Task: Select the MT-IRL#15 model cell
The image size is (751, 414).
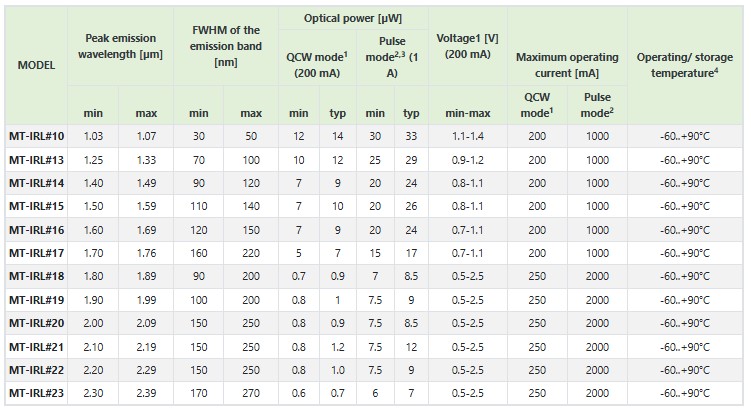Action: (36, 207)
